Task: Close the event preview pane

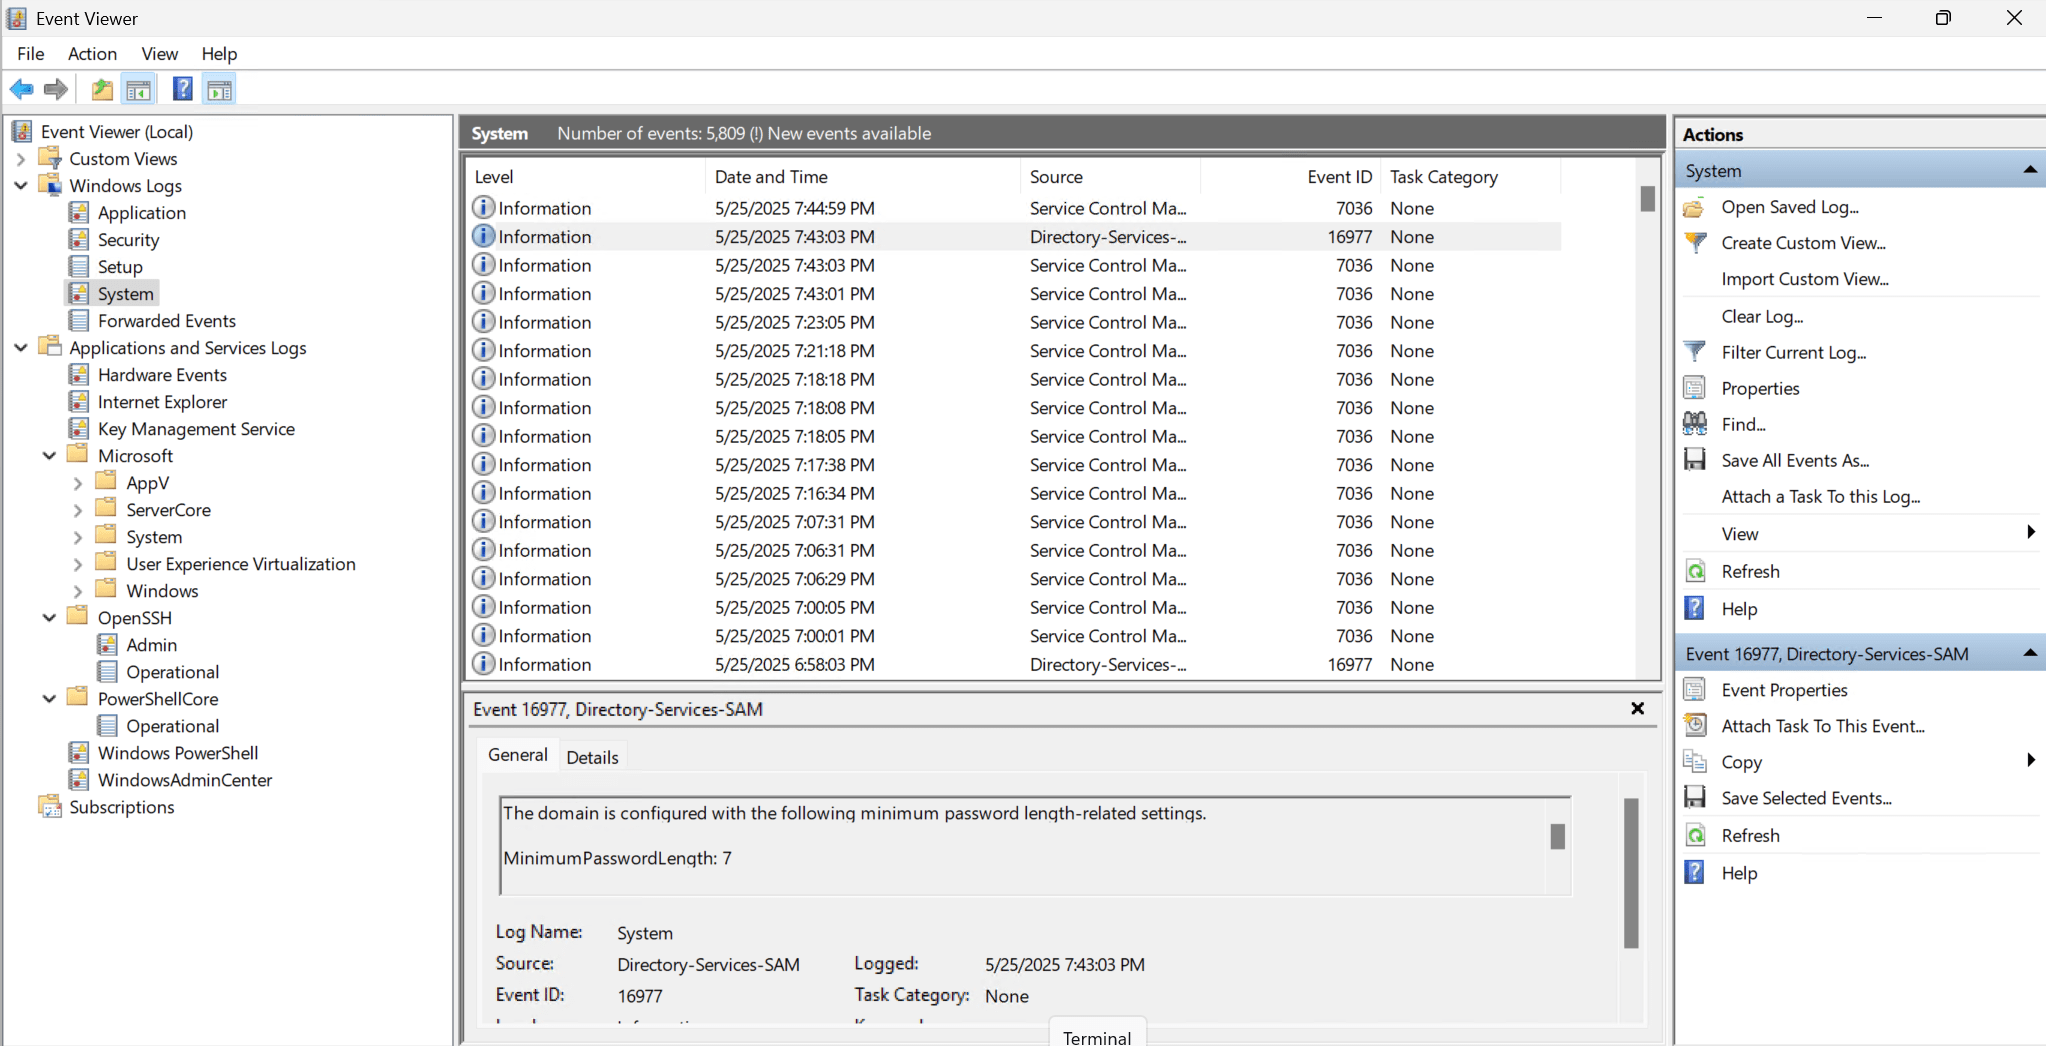Action: click(x=1637, y=709)
